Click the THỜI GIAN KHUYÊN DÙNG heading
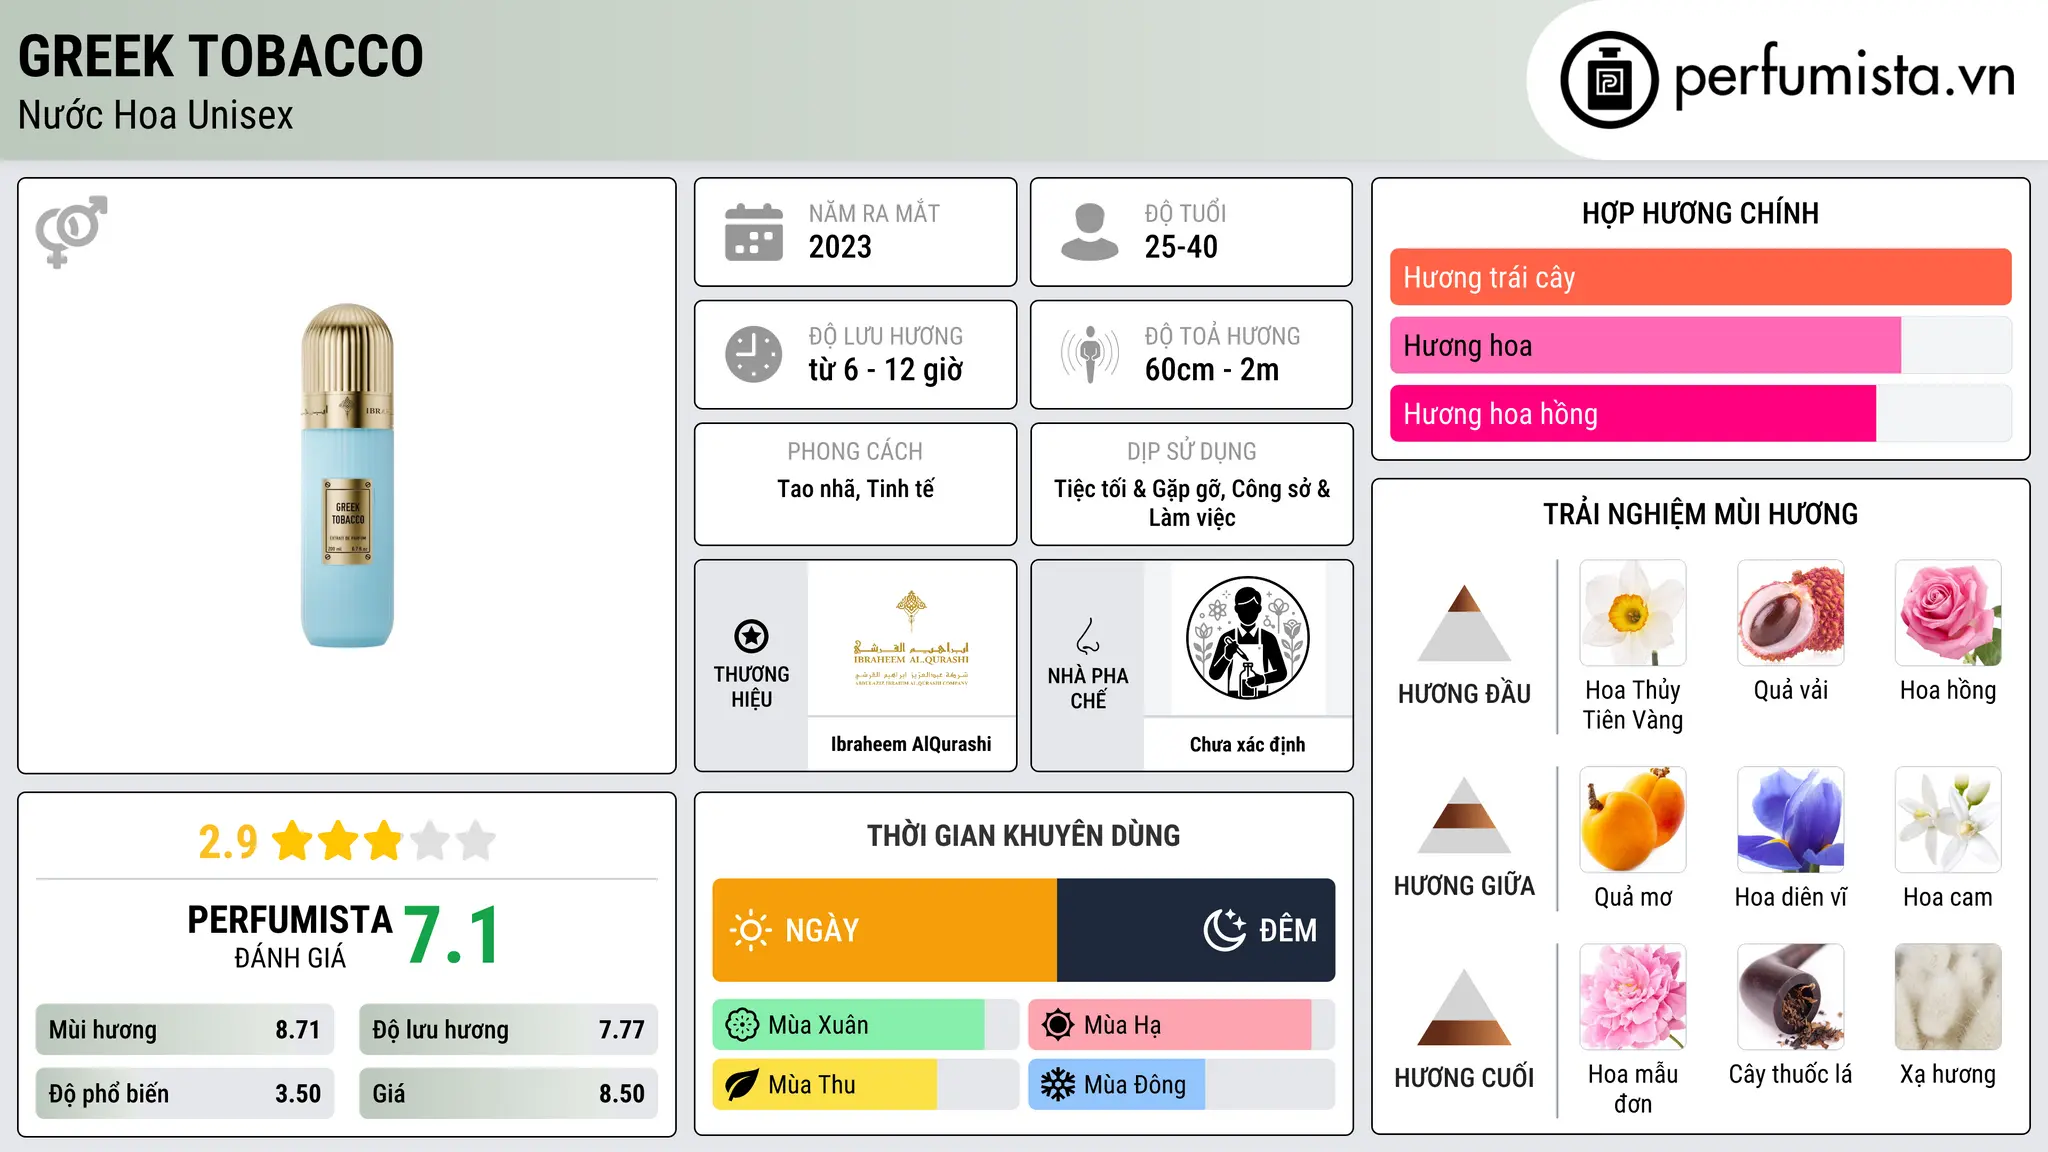The image size is (2048, 1152). click(1024, 835)
